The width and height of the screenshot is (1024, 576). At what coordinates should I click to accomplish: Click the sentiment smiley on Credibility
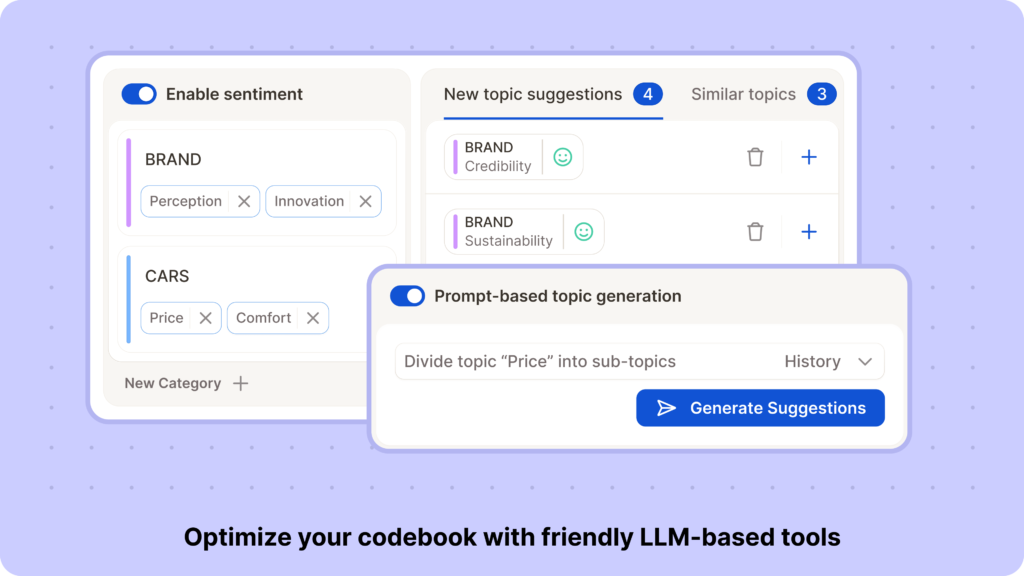[x=563, y=157]
